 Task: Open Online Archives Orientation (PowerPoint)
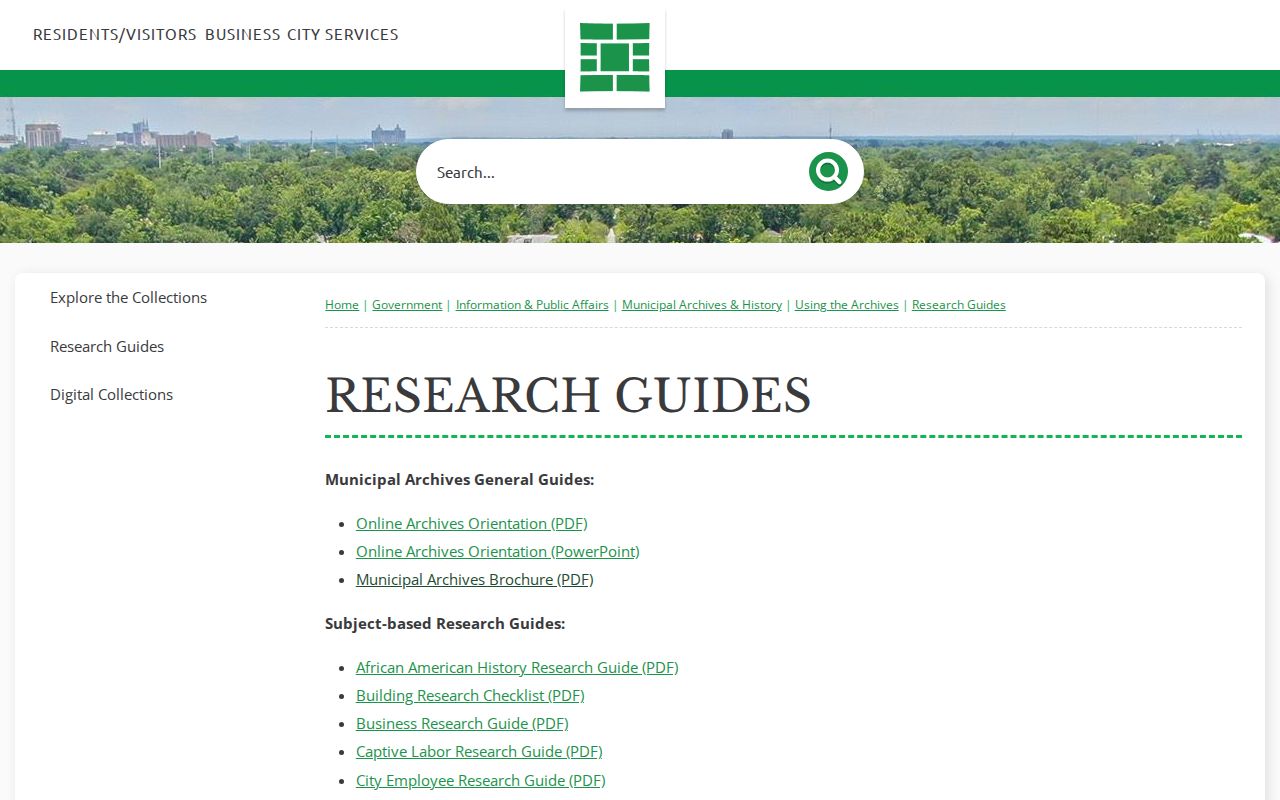(498, 552)
